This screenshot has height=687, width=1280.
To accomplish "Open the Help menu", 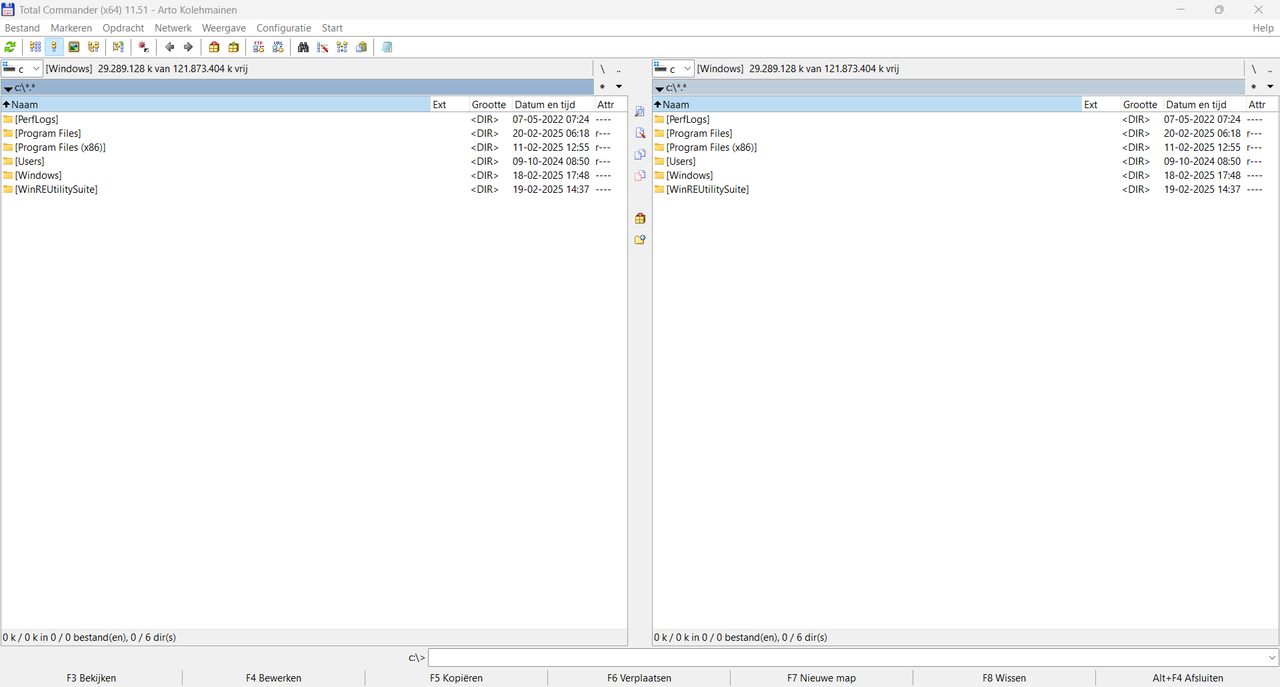I will point(1263,28).
